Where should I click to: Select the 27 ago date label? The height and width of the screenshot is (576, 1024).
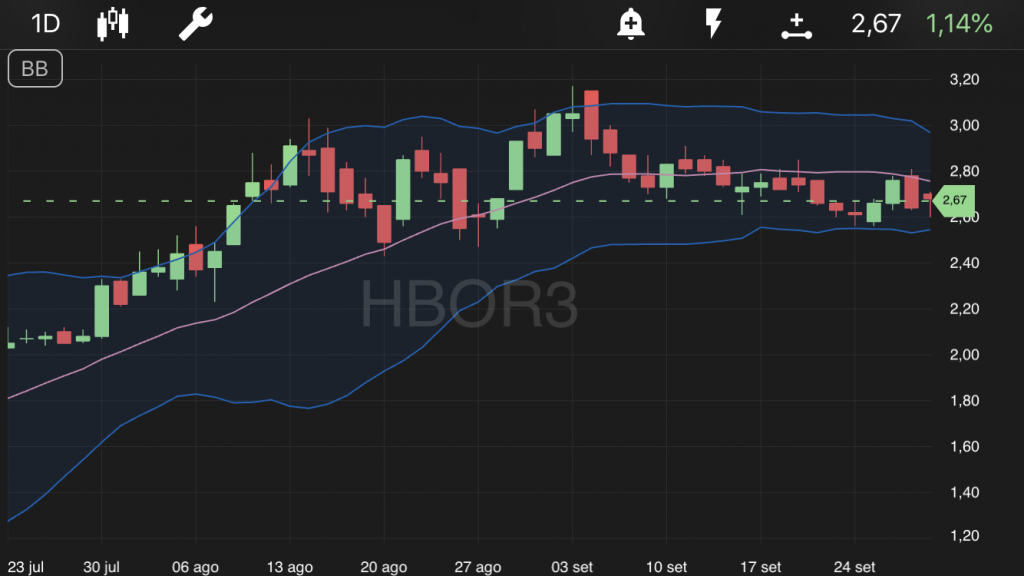(x=477, y=567)
